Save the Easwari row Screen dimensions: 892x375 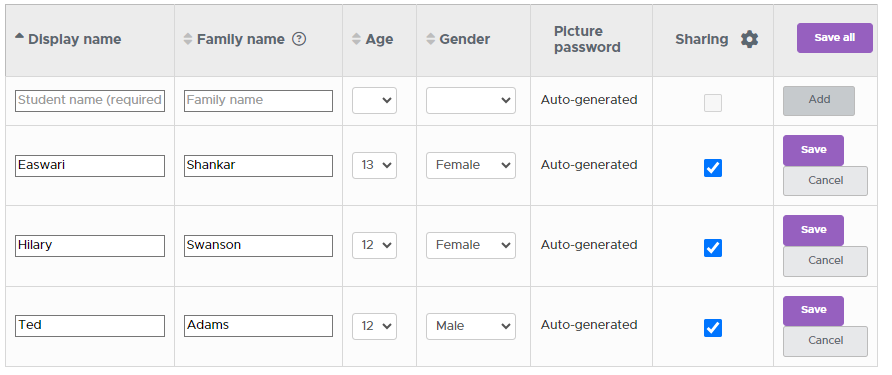point(813,150)
